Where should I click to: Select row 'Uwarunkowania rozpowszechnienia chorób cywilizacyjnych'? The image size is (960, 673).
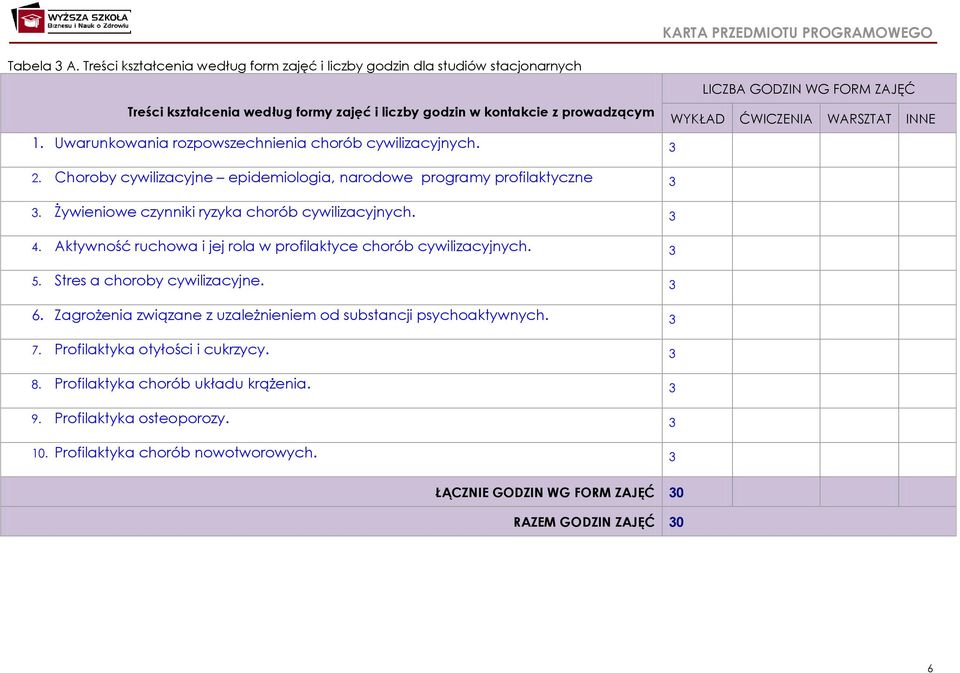[x=478, y=150]
